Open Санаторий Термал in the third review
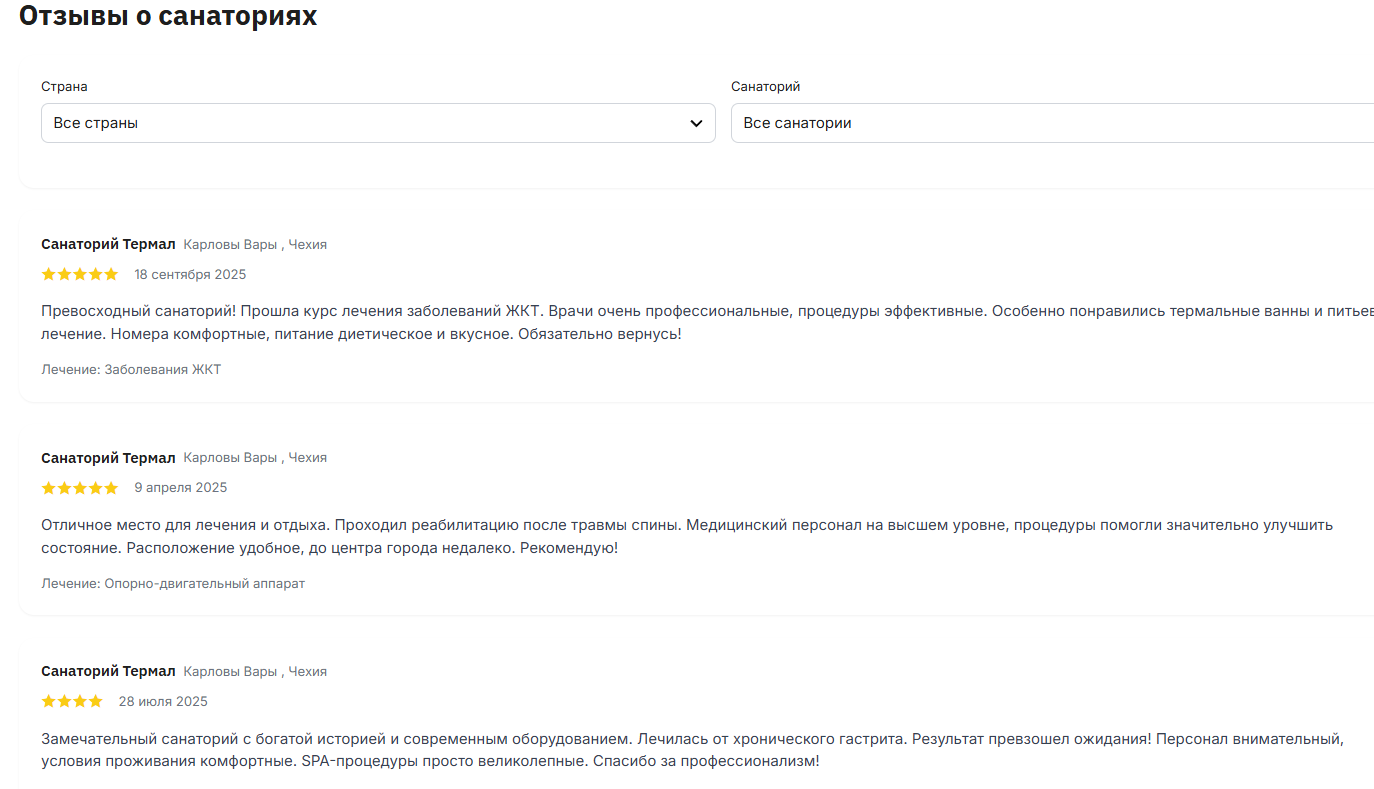The width and height of the screenshot is (1374, 789). [x=108, y=672]
